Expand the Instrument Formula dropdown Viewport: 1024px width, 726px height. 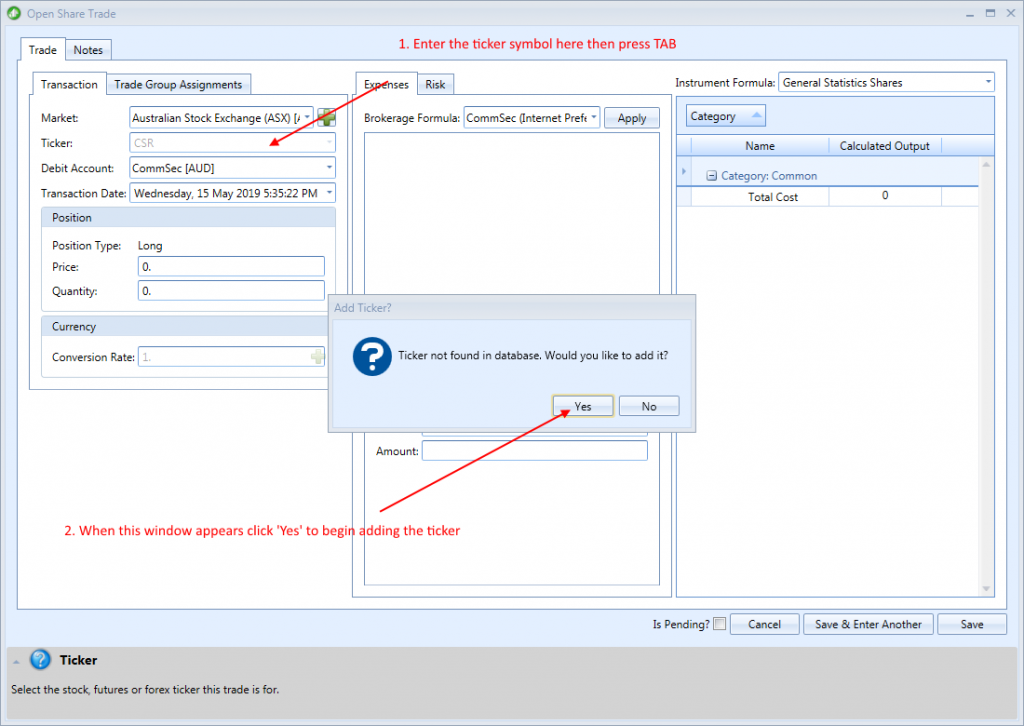click(987, 82)
